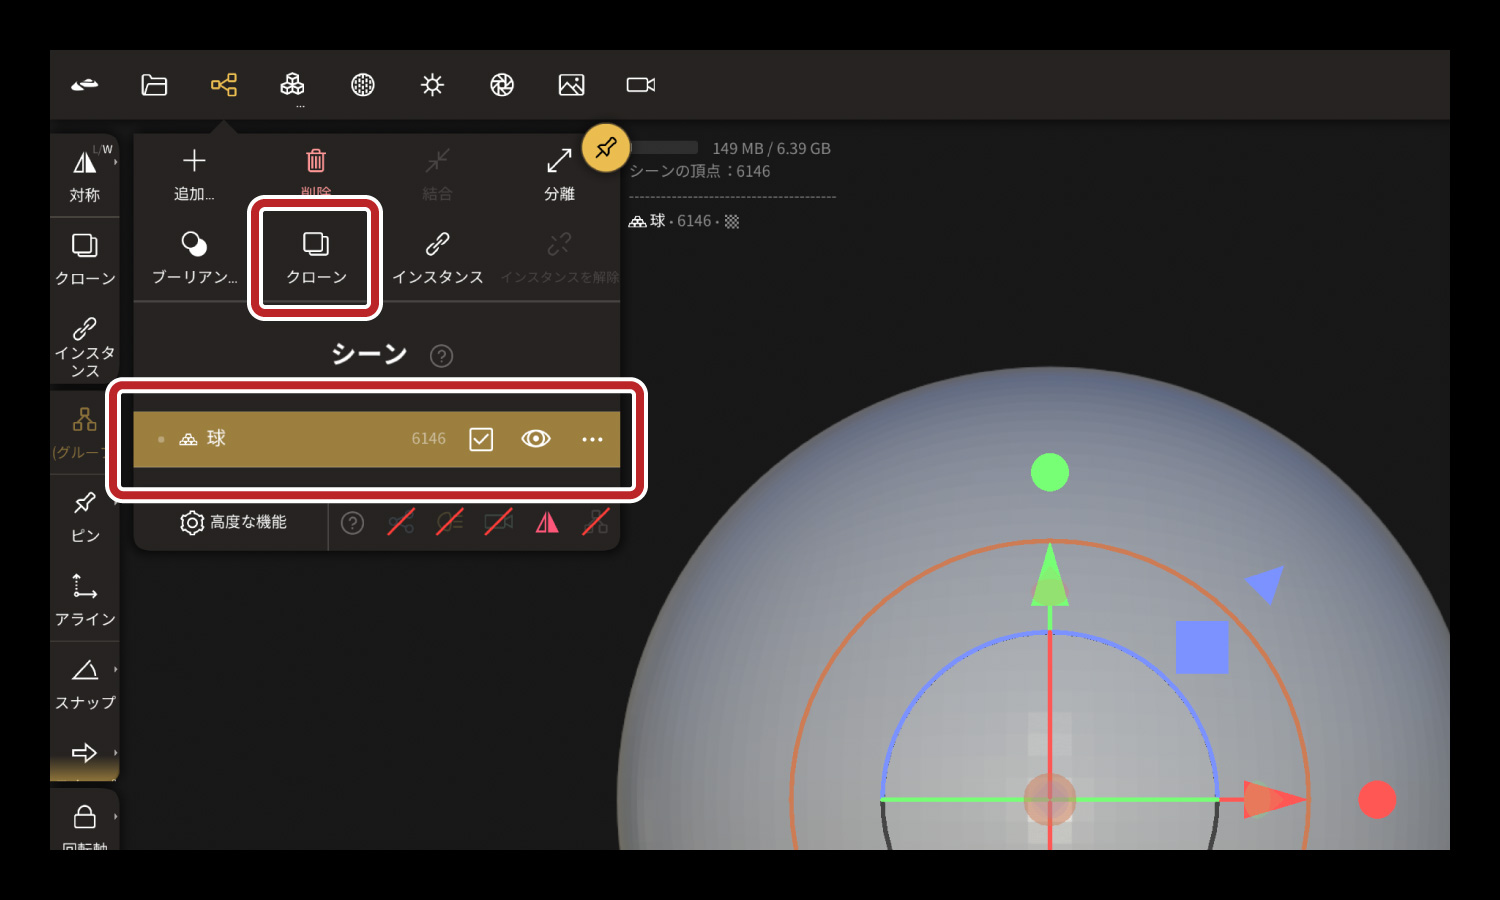Open the scene hierarchy tab in toolbar

tap(224, 85)
